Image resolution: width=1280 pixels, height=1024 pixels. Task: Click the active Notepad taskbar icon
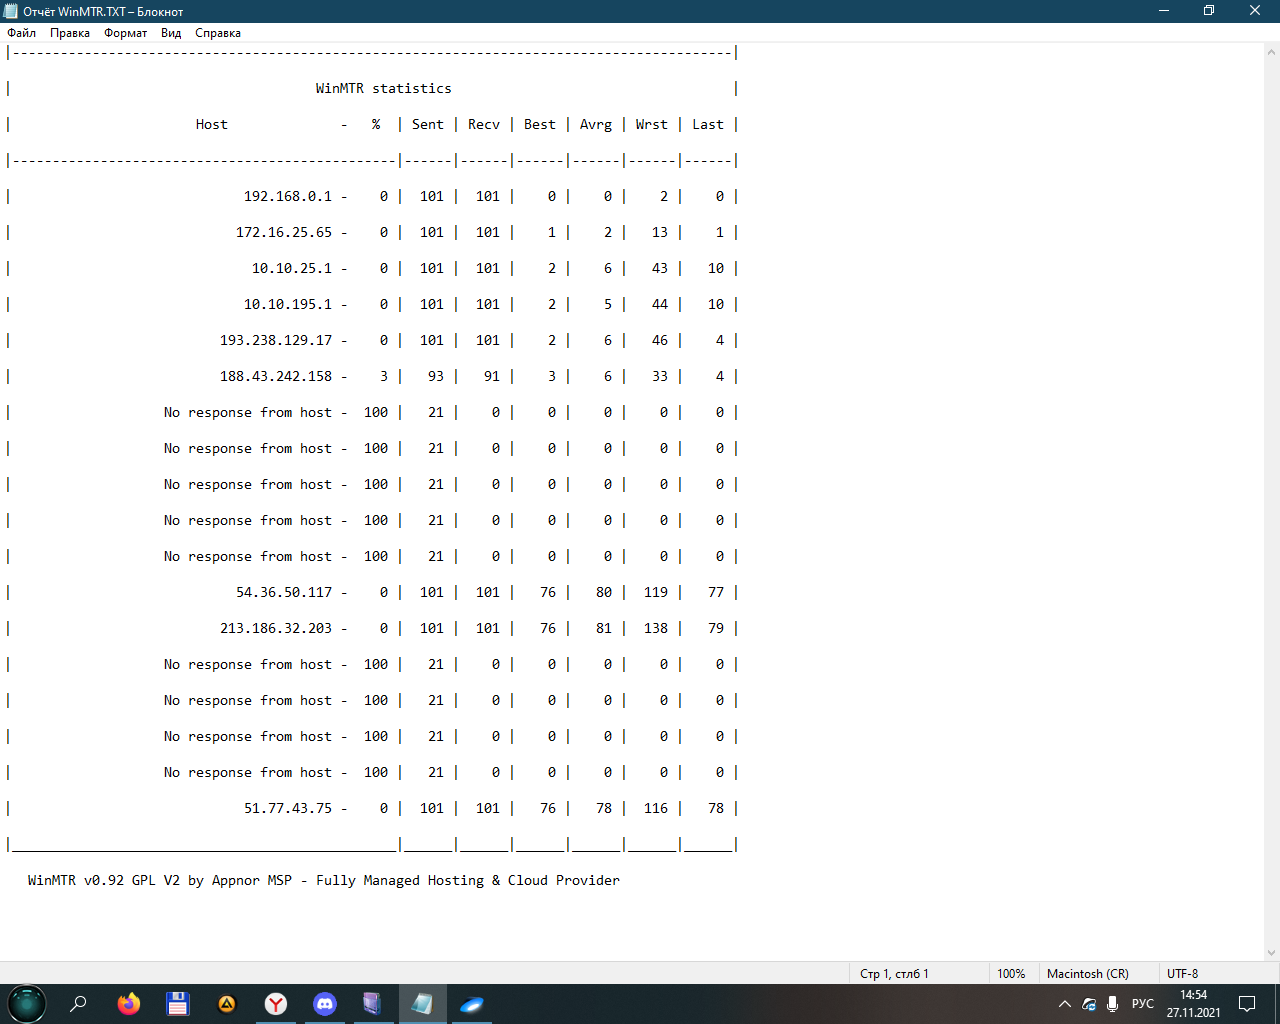coord(422,1004)
